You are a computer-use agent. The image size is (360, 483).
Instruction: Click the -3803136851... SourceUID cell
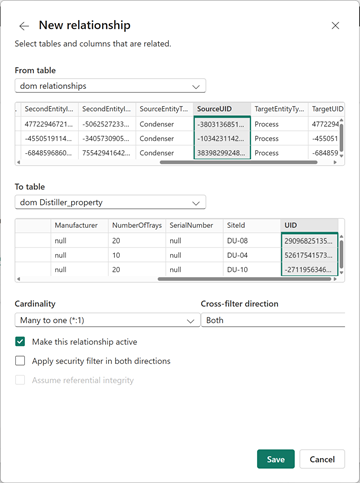click(222, 124)
